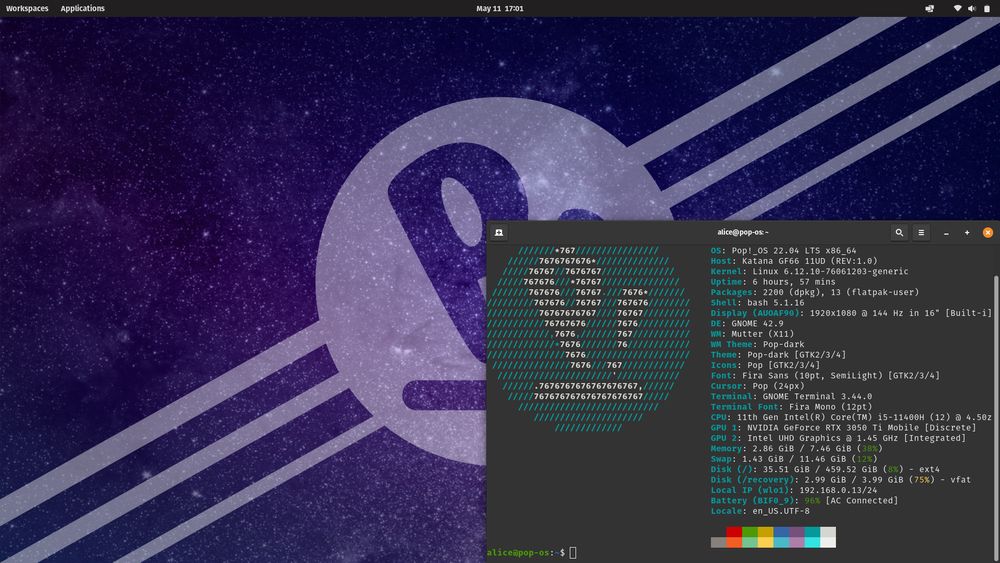Screen dimensions: 1000x563
Task: Click the alice@pop-os terminal title
Action: (742, 232)
